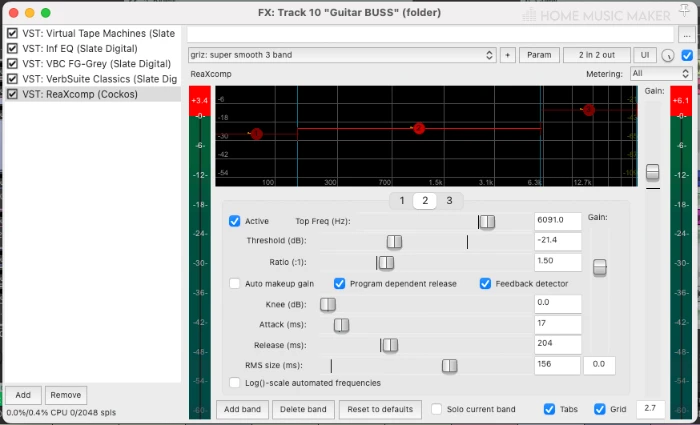Image resolution: width=700 pixels, height=425 pixels.
Task: Toggle the Grid checkbox
Action: (x=600, y=409)
